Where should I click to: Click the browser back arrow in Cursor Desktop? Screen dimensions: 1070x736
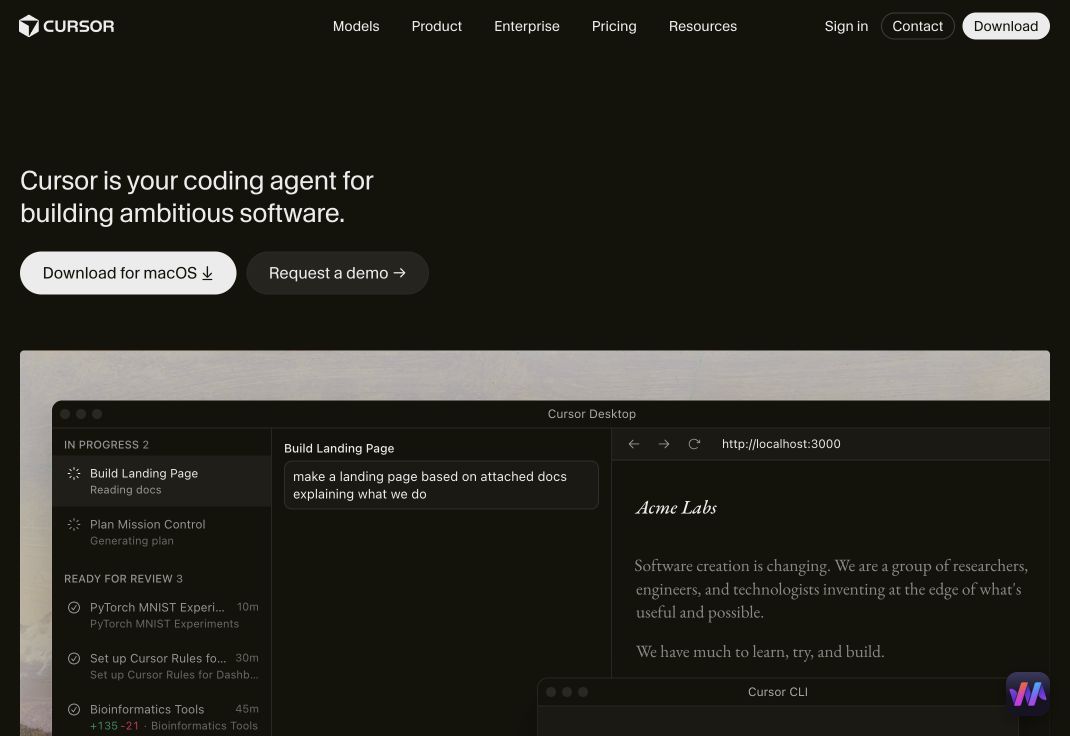point(634,444)
